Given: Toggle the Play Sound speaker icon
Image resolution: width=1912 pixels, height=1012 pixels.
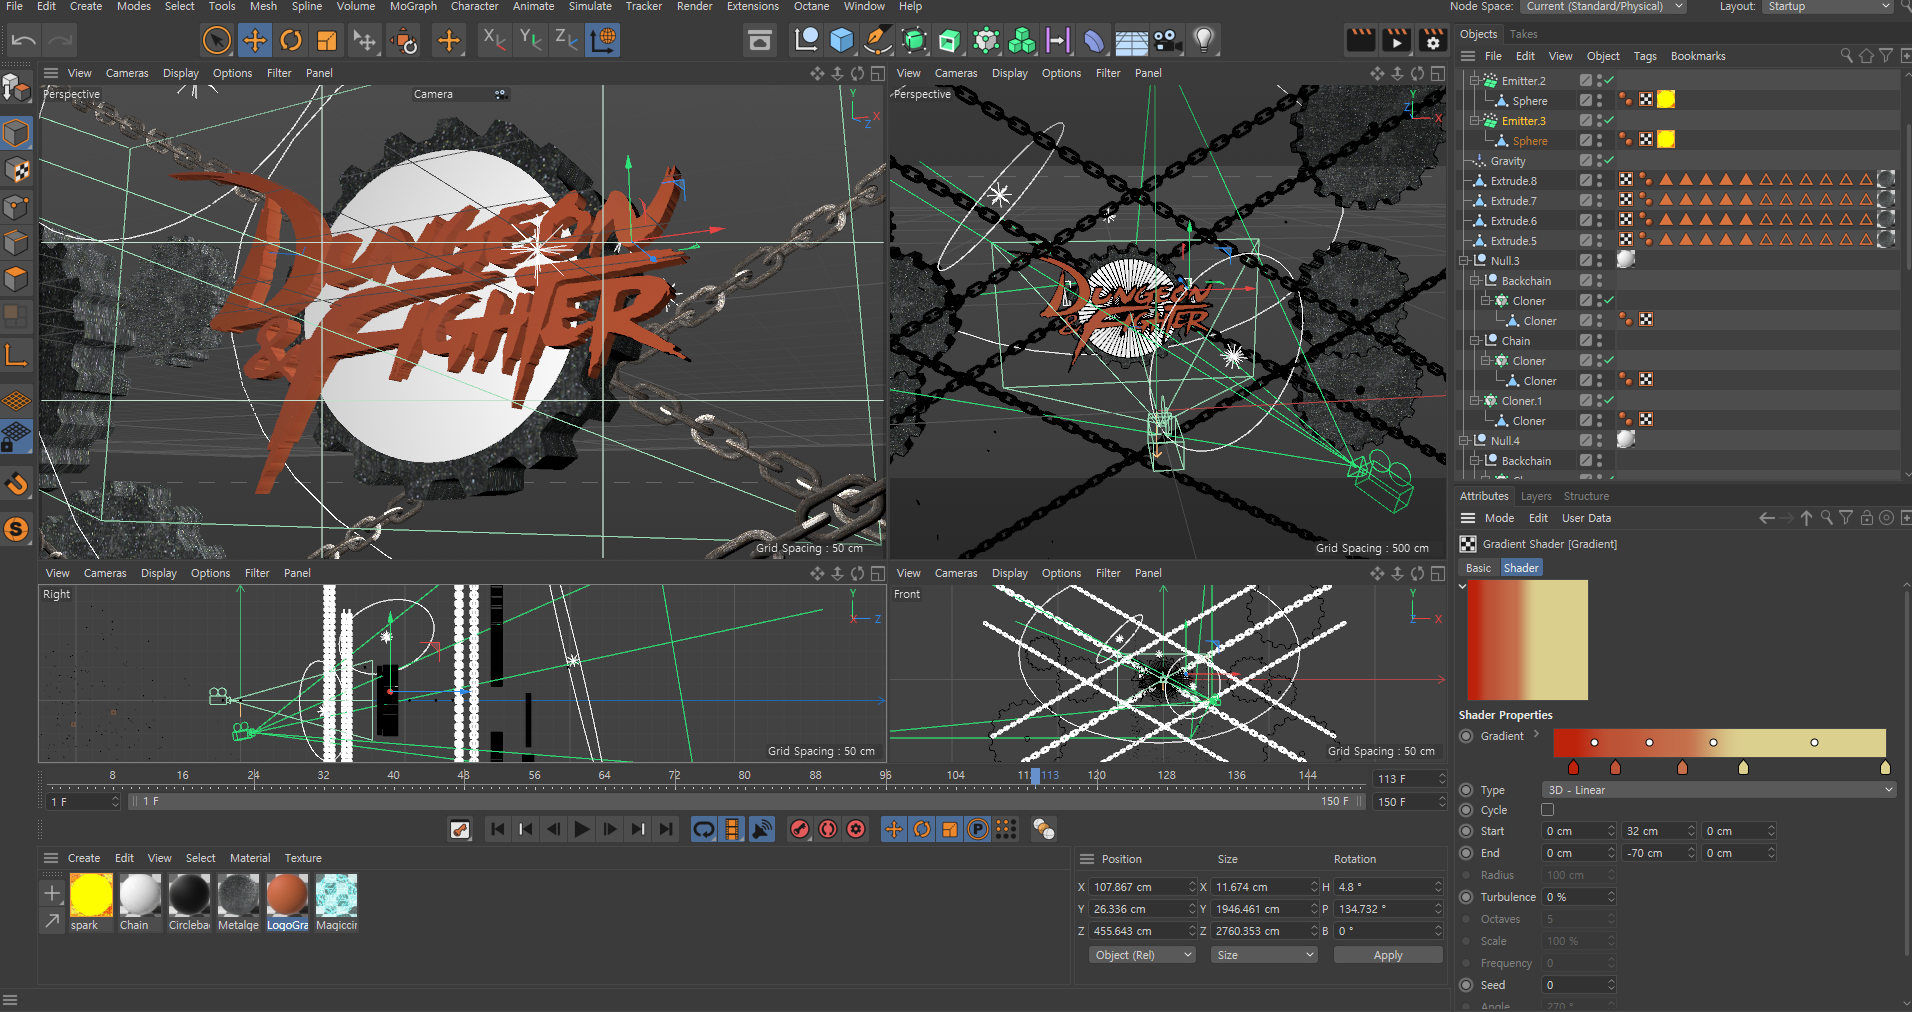Looking at the screenshot, I should tap(762, 829).
